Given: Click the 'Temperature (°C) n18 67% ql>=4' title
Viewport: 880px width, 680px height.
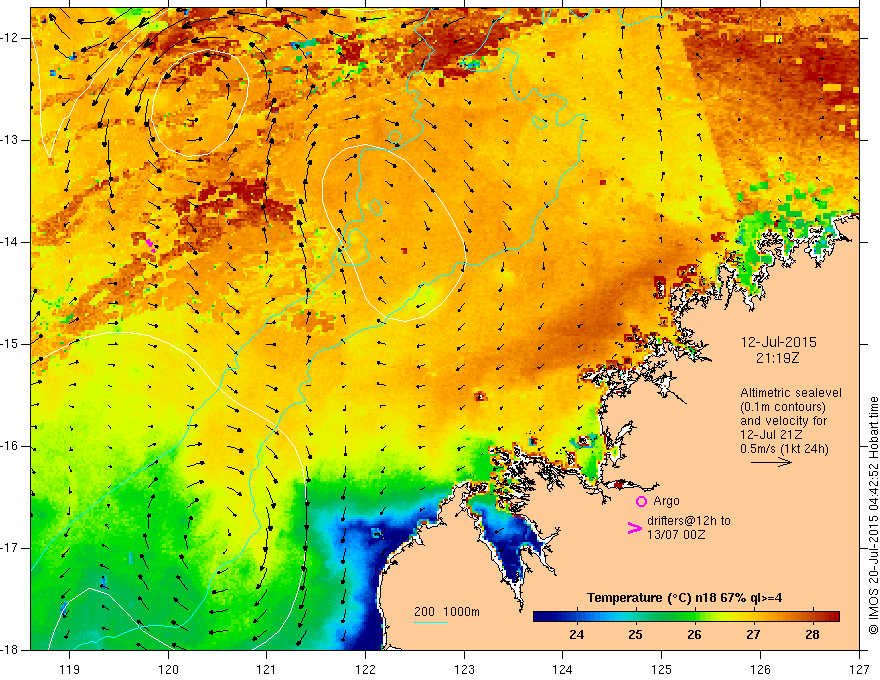Looking at the screenshot, I should tap(685, 598).
